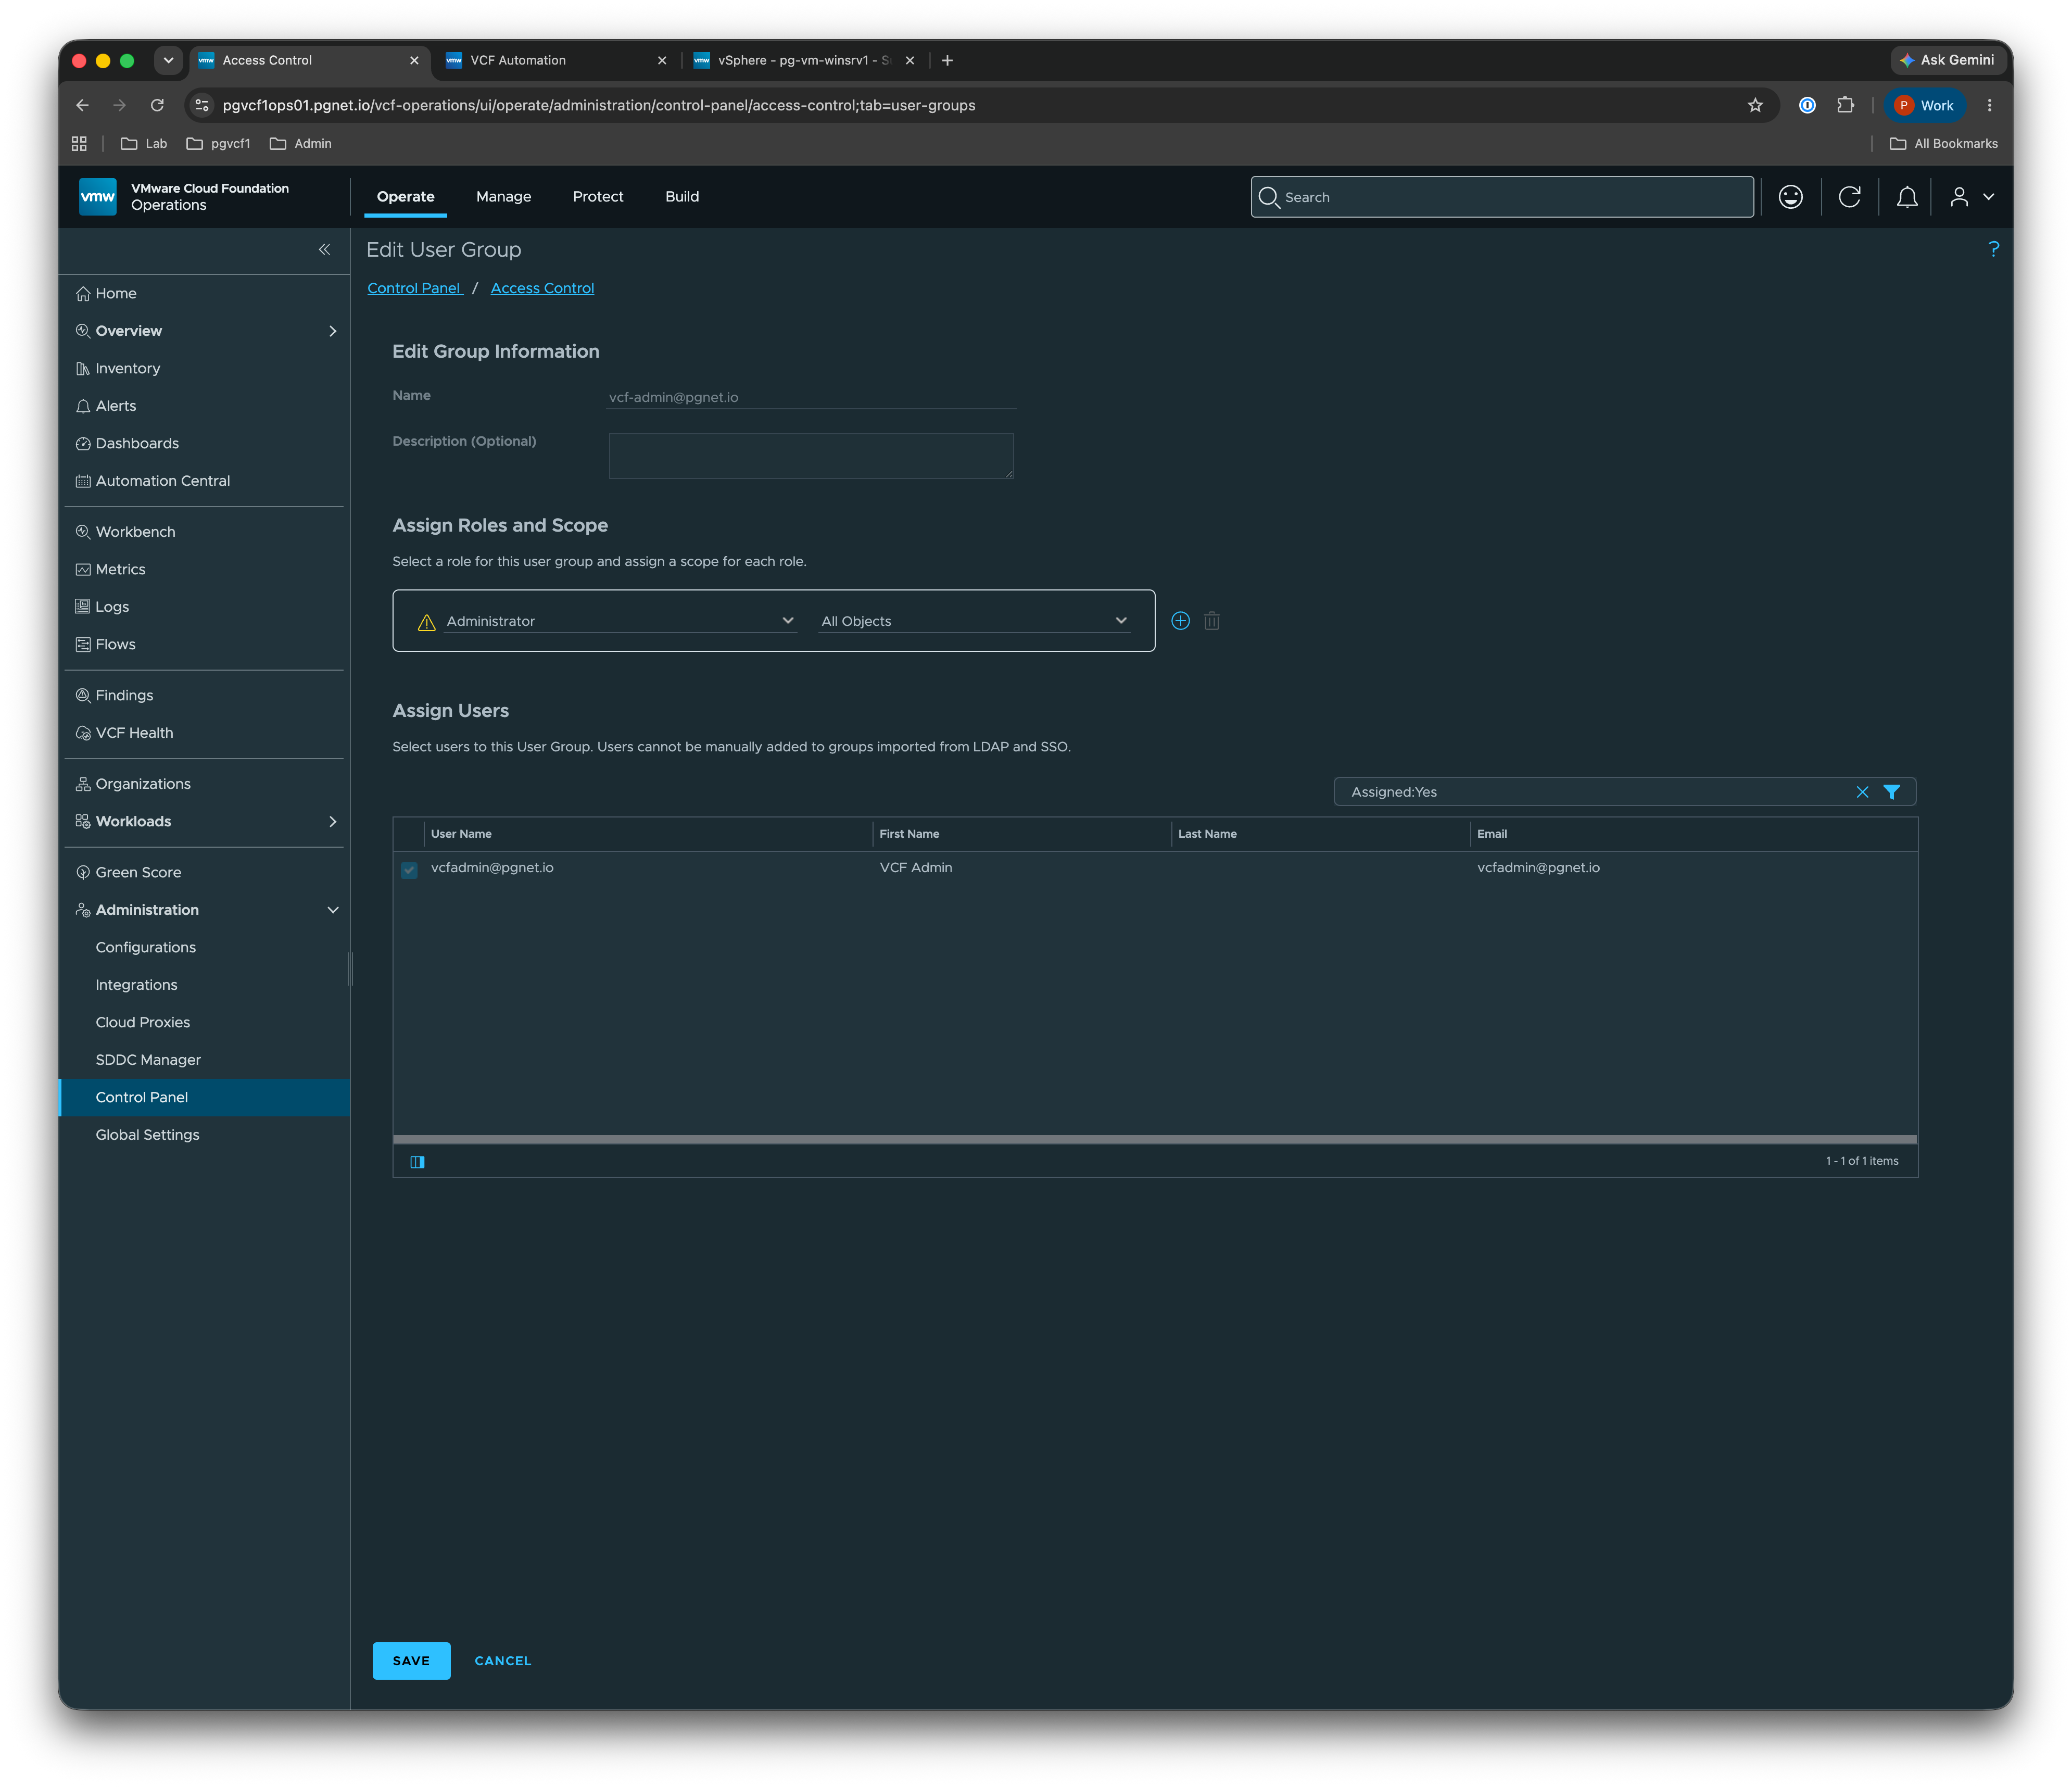The height and width of the screenshot is (1787, 2072).
Task: Add another role with plus icon
Action: pyautogui.click(x=1180, y=621)
